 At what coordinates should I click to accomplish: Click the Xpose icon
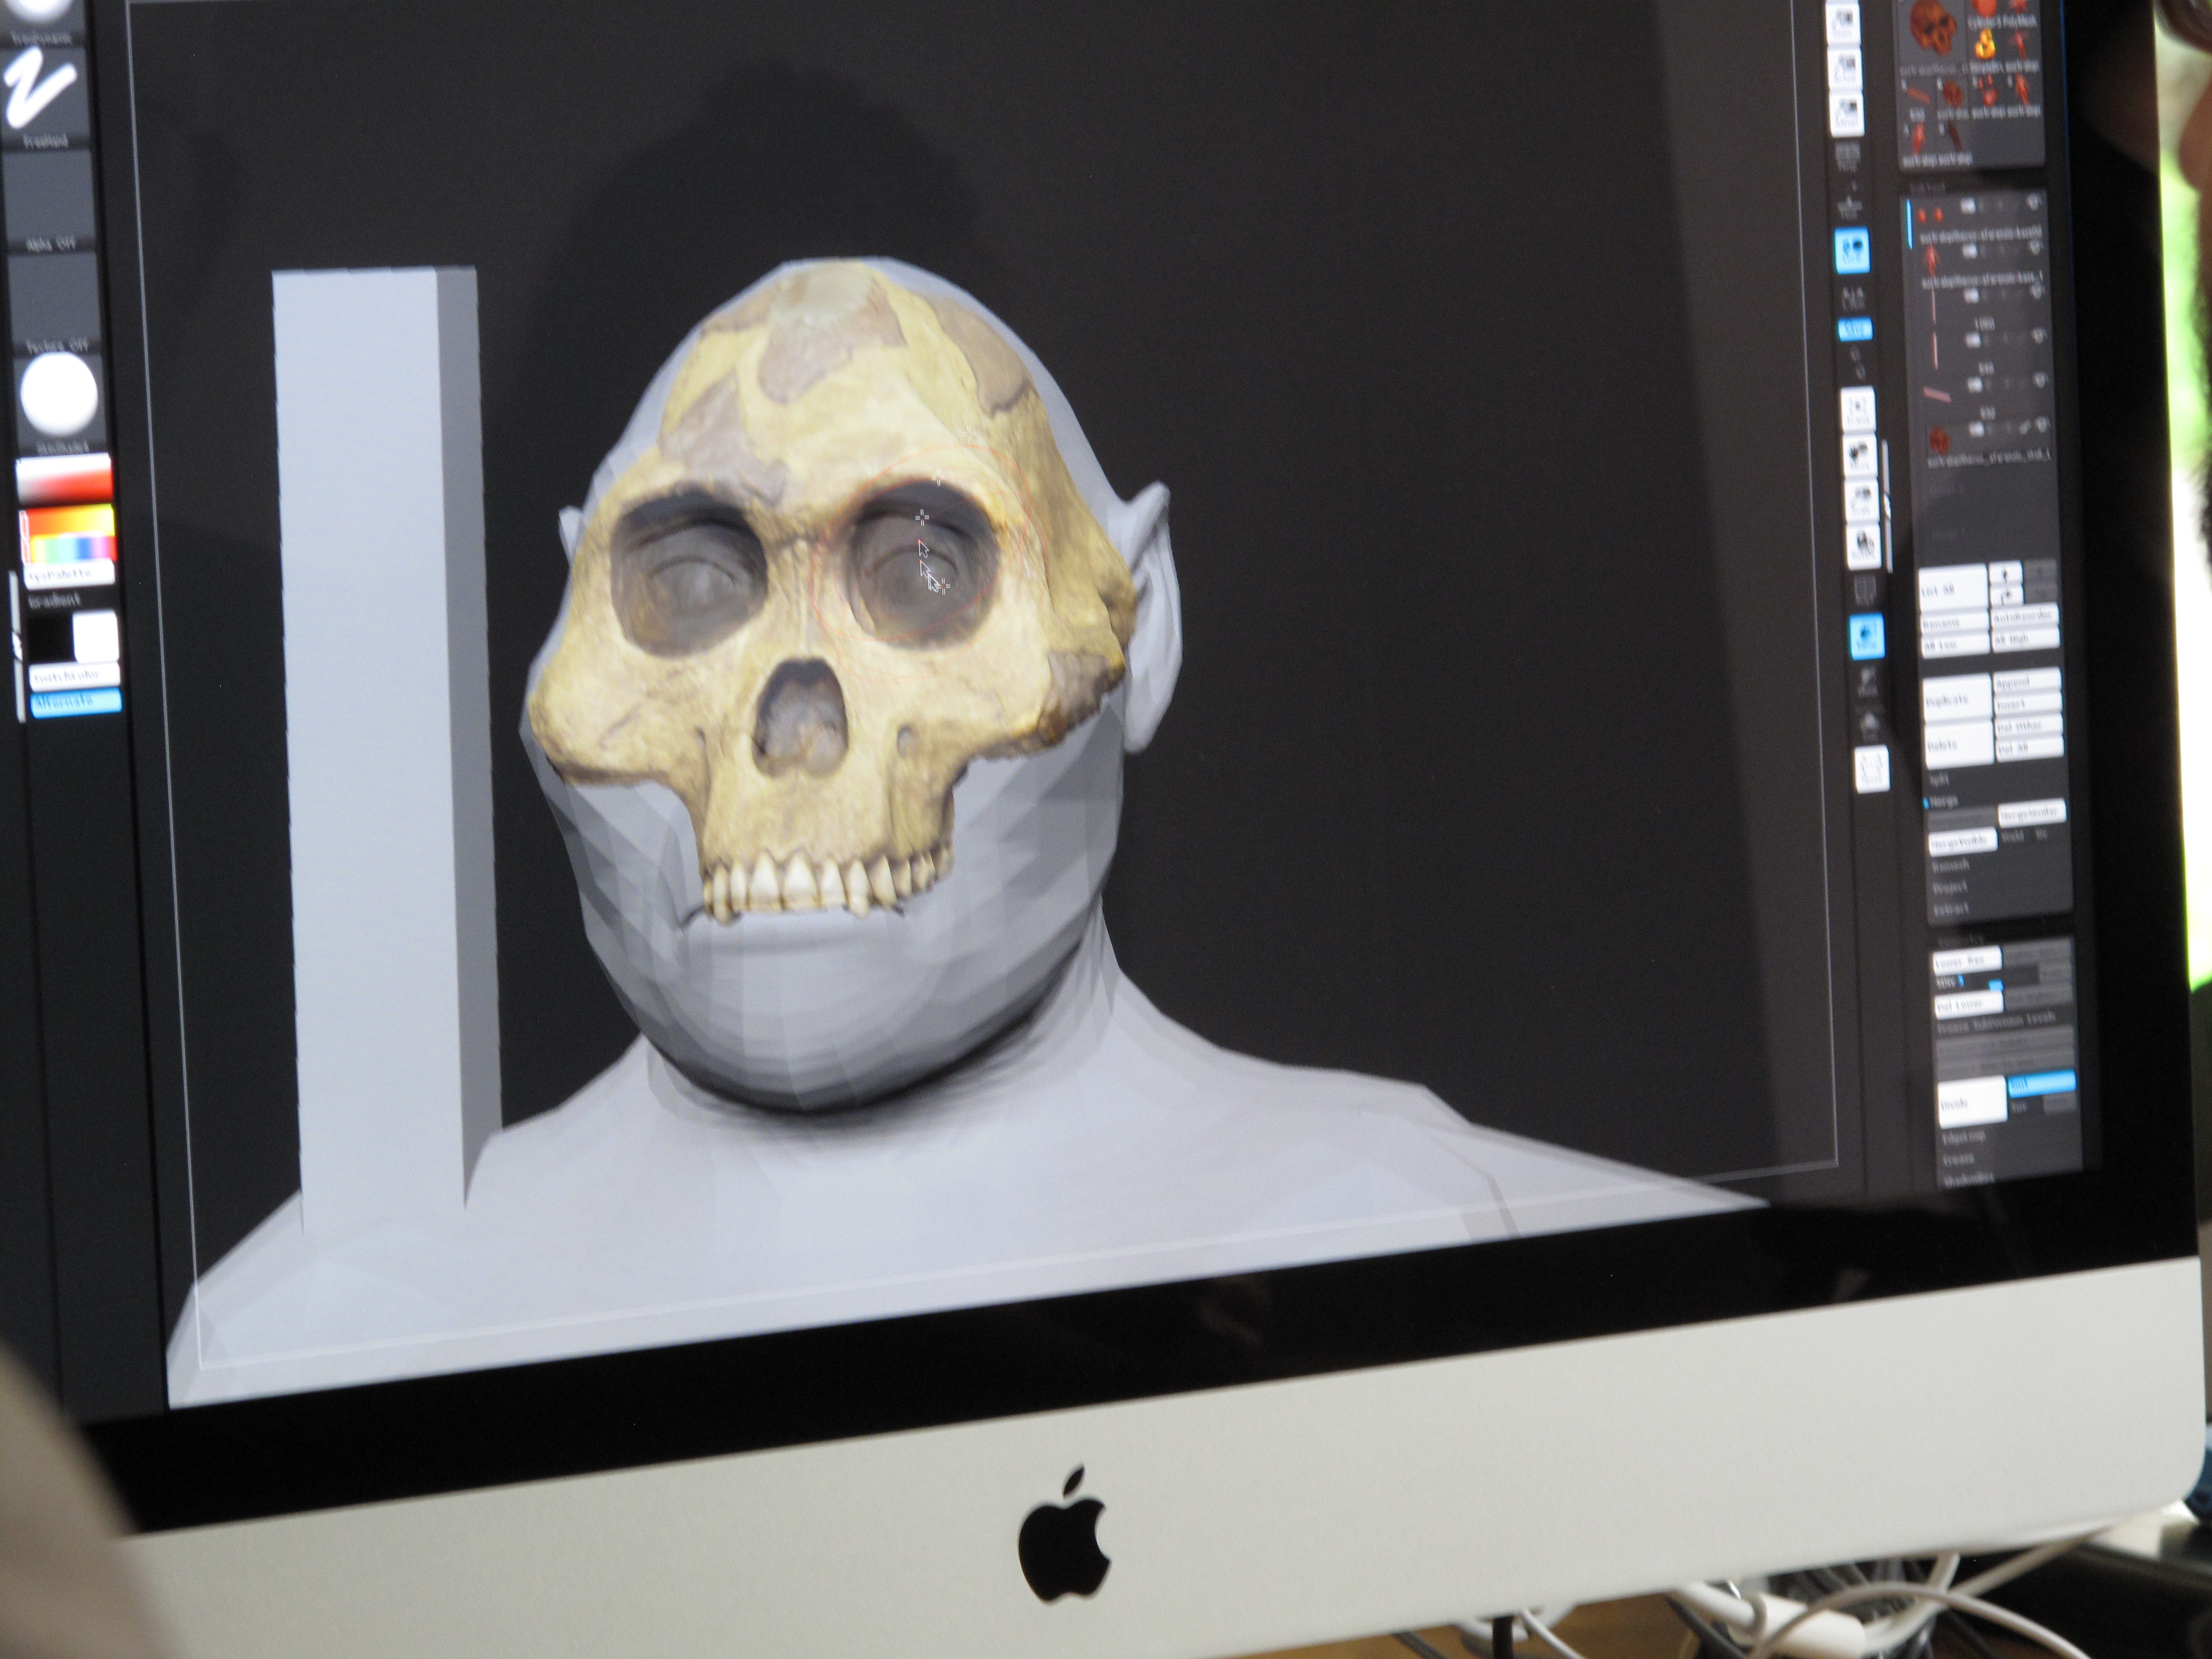pos(1872,769)
